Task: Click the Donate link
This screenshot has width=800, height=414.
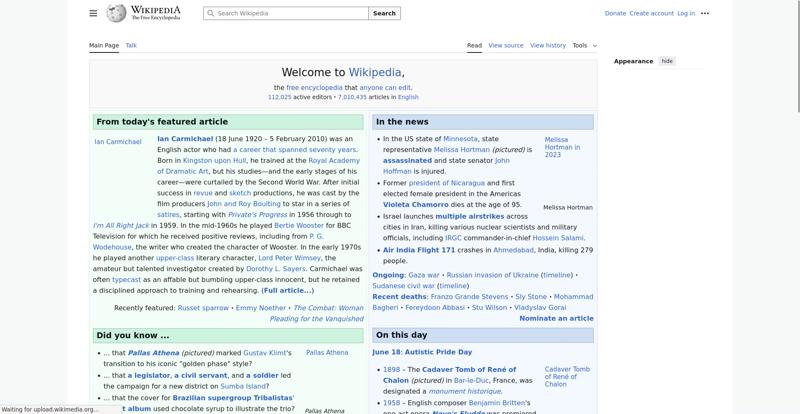Action: point(615,13)
